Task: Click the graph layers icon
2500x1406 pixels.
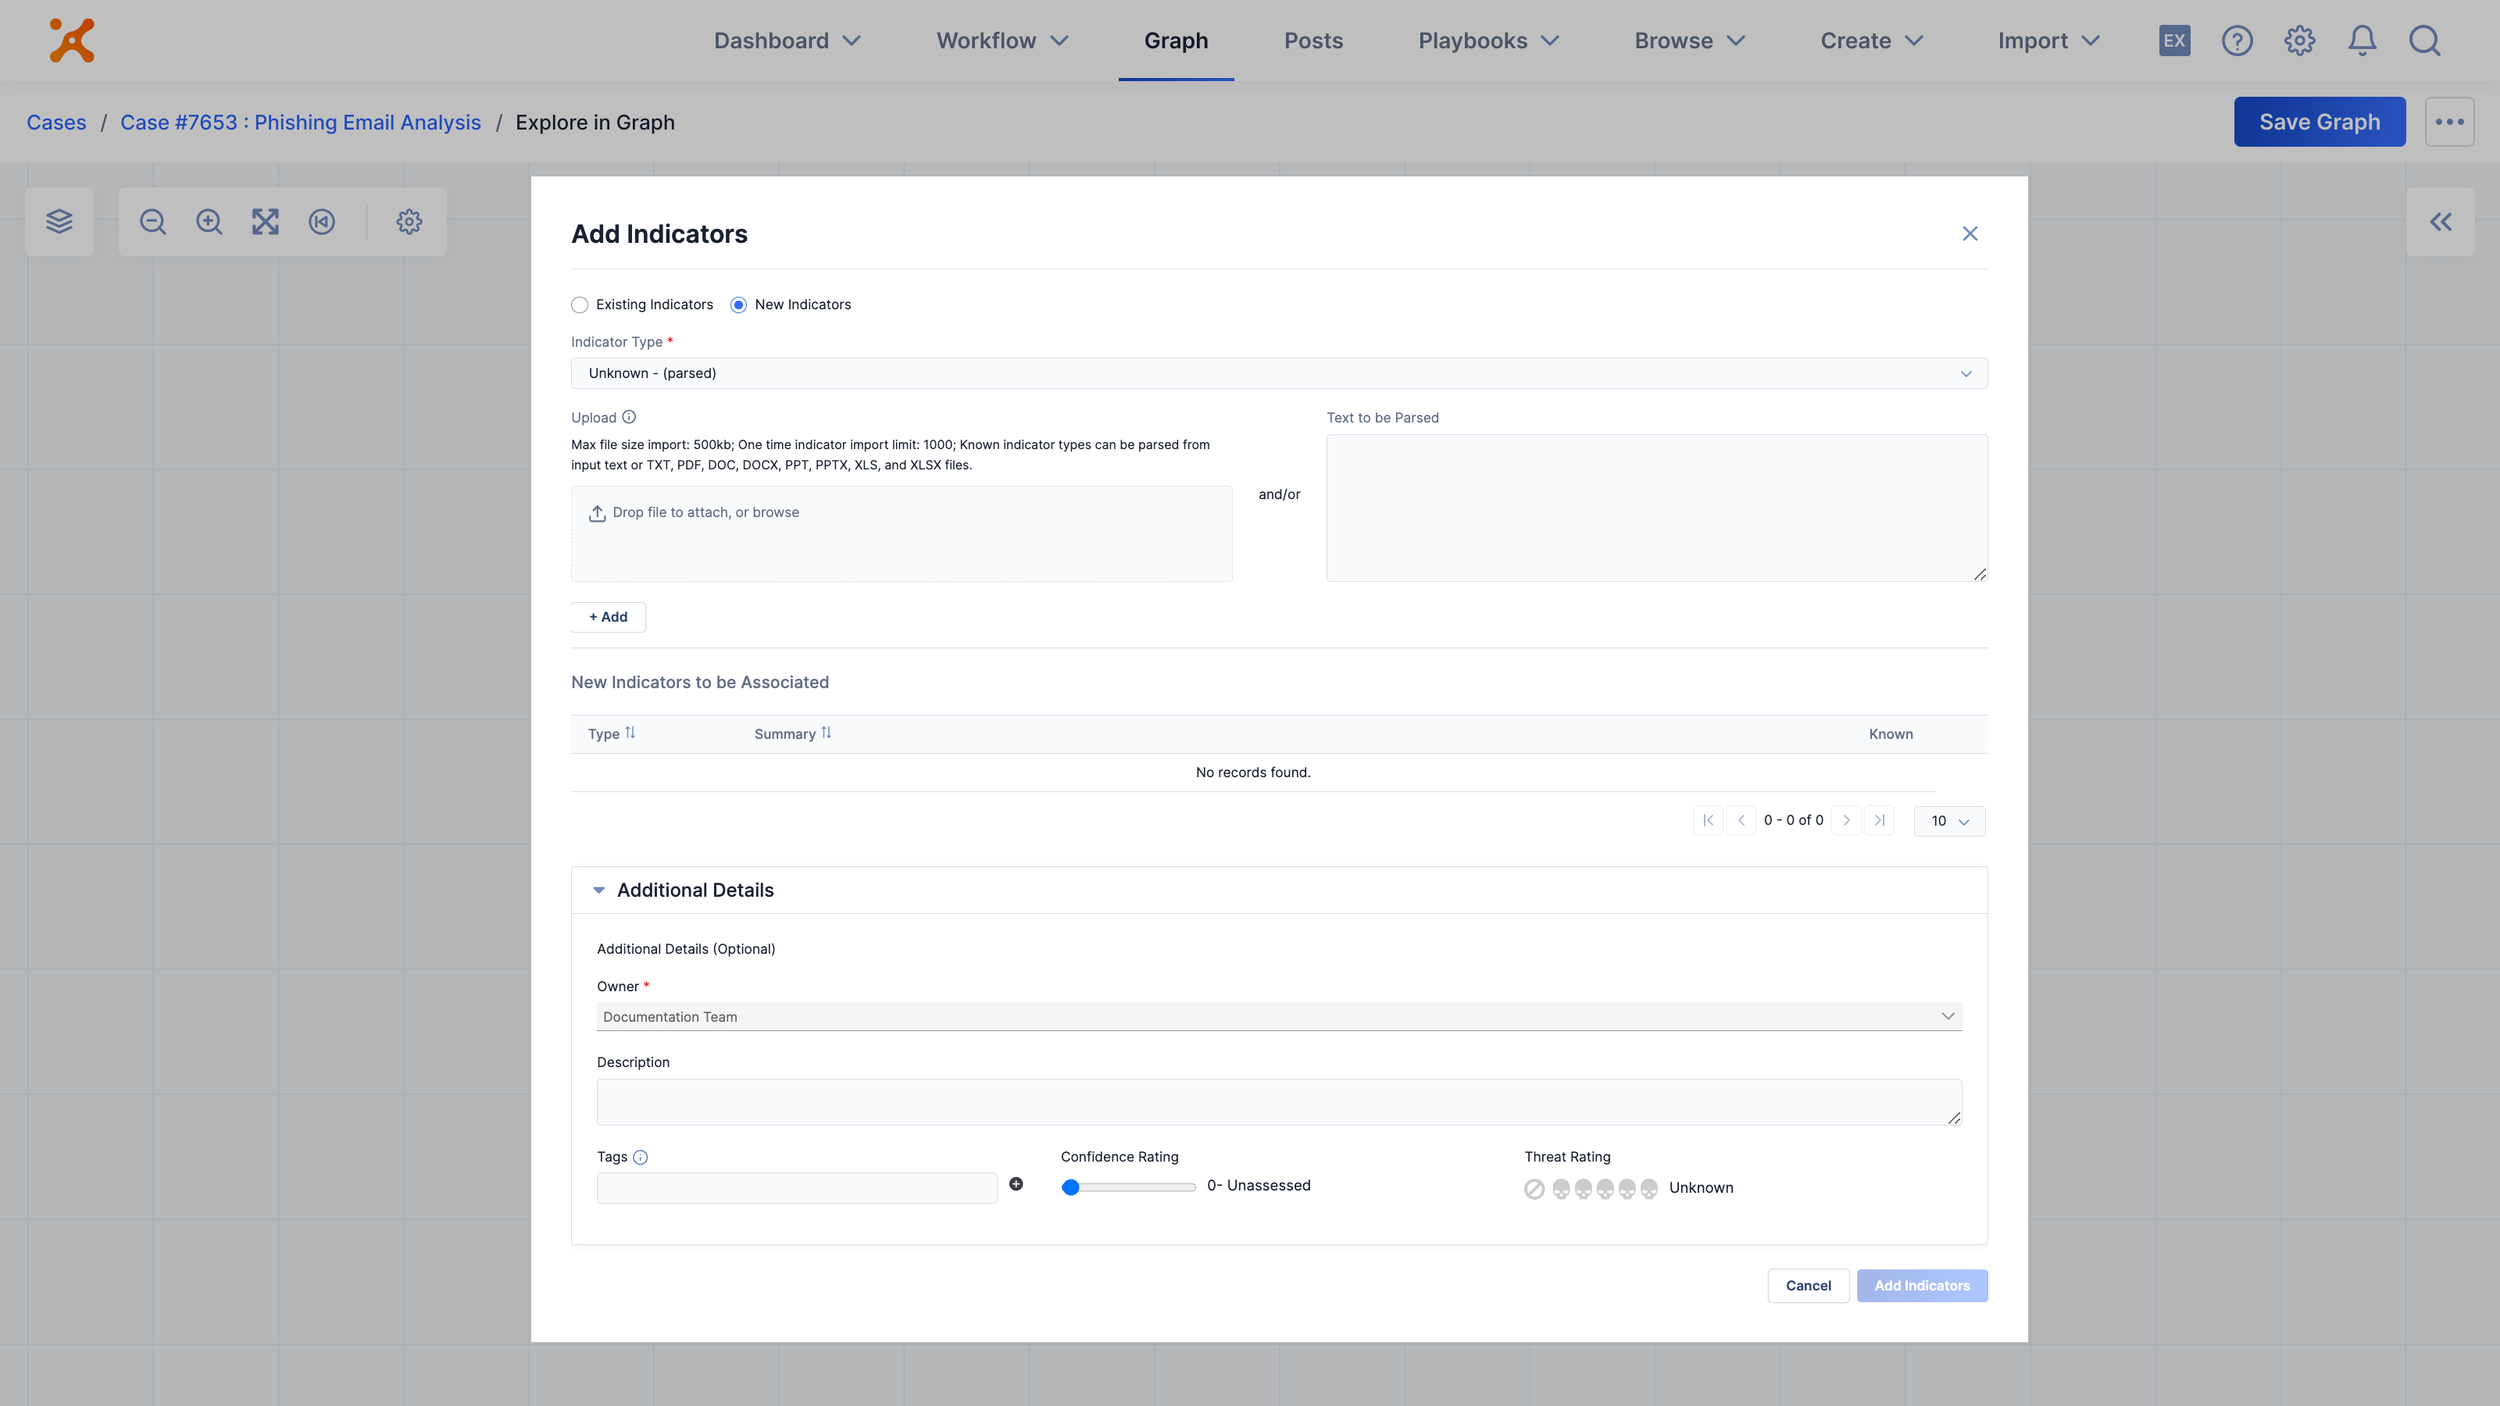Action: (x=59, y=221)
